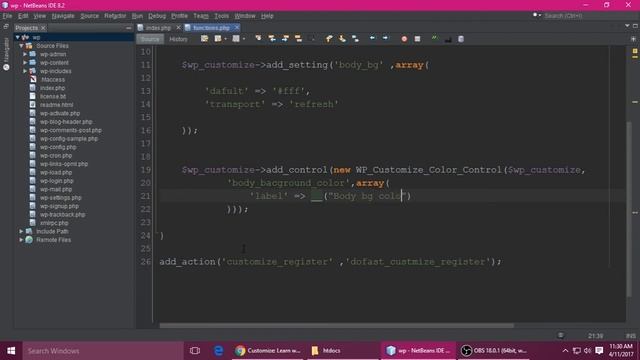Close the Projects panel tab
Image resolution: width=640 pixels, height=360 pixels.
43,28
